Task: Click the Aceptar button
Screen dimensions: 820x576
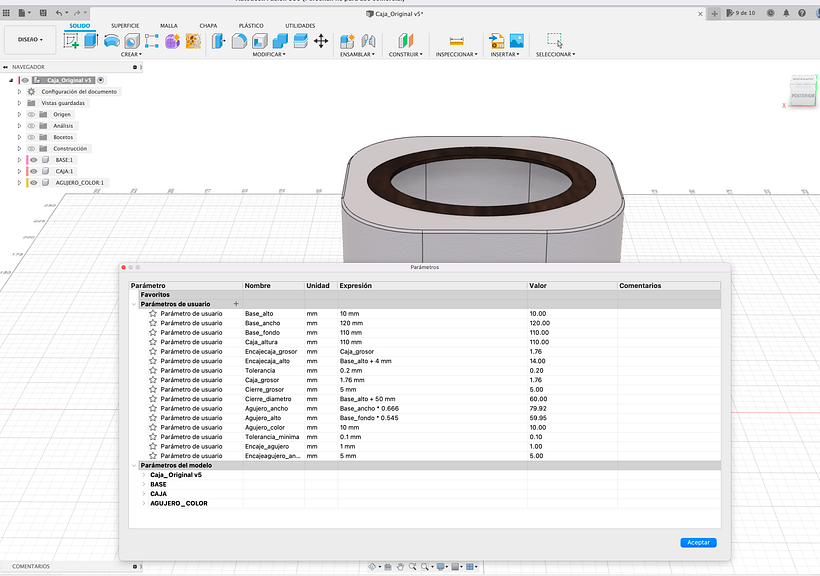Action: point(698,542)
